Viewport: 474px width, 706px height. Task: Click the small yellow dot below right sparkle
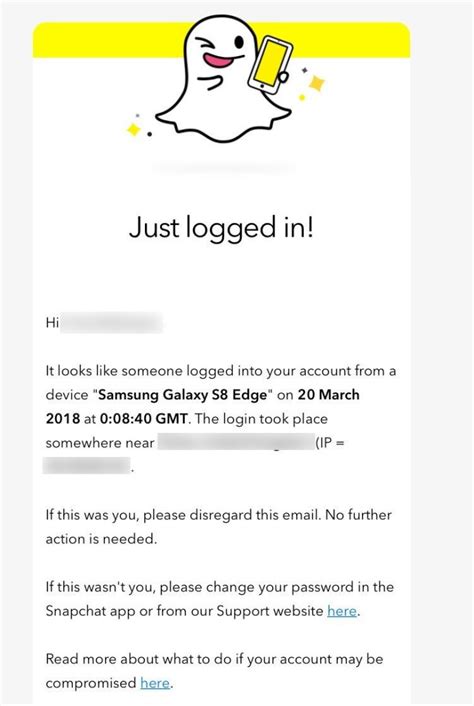(x=302, y=97)
